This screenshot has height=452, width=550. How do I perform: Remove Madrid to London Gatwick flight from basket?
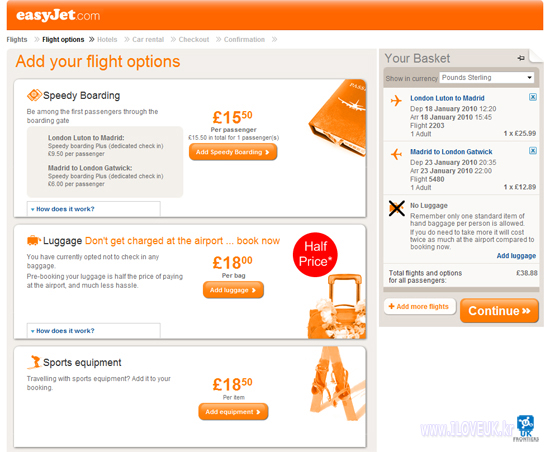pos(532,151)
